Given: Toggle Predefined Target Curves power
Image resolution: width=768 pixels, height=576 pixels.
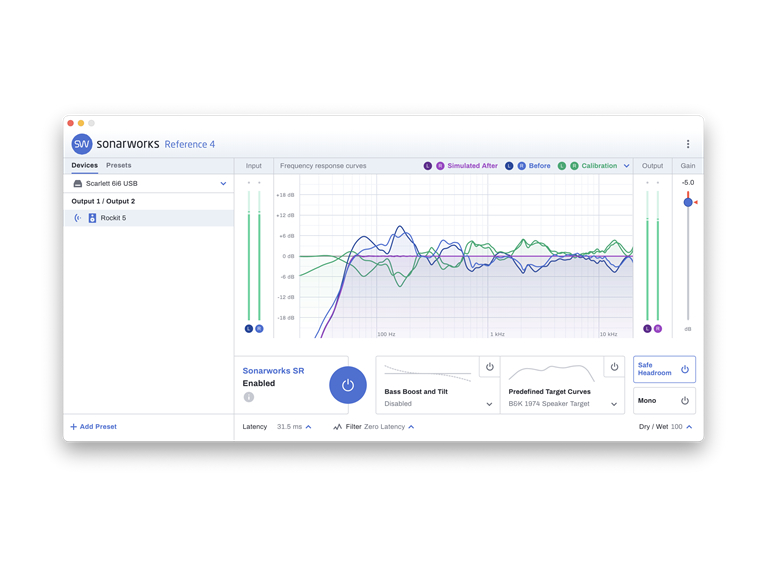Looking at the screenshot, I should click(x=614, y=367).
